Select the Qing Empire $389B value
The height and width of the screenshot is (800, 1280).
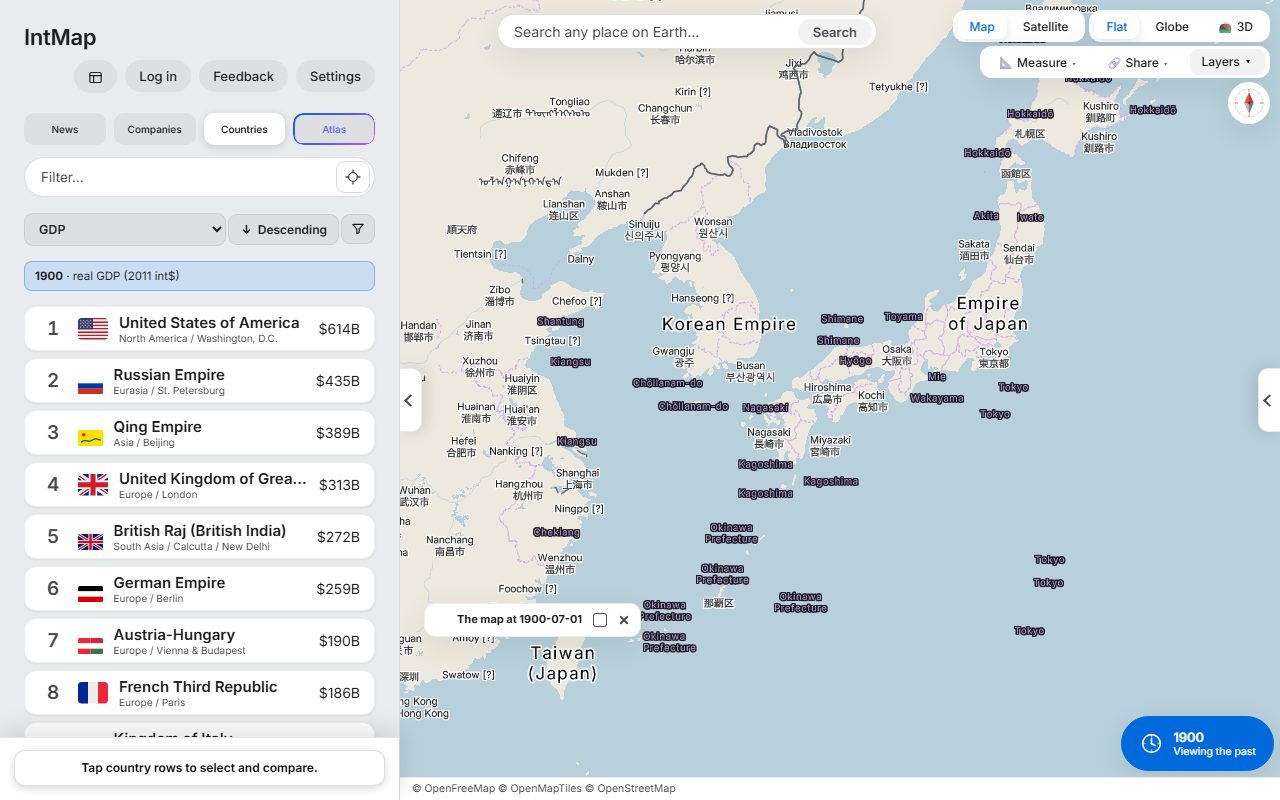(338, 433)
